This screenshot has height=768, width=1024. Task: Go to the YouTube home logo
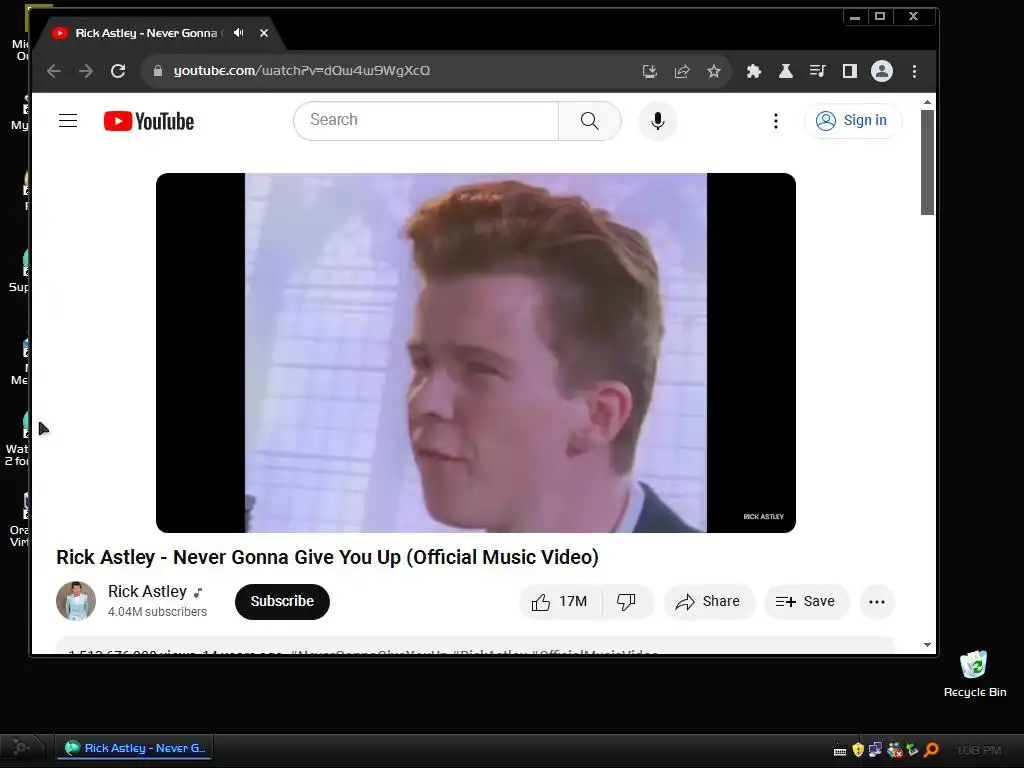click(149, 121)
